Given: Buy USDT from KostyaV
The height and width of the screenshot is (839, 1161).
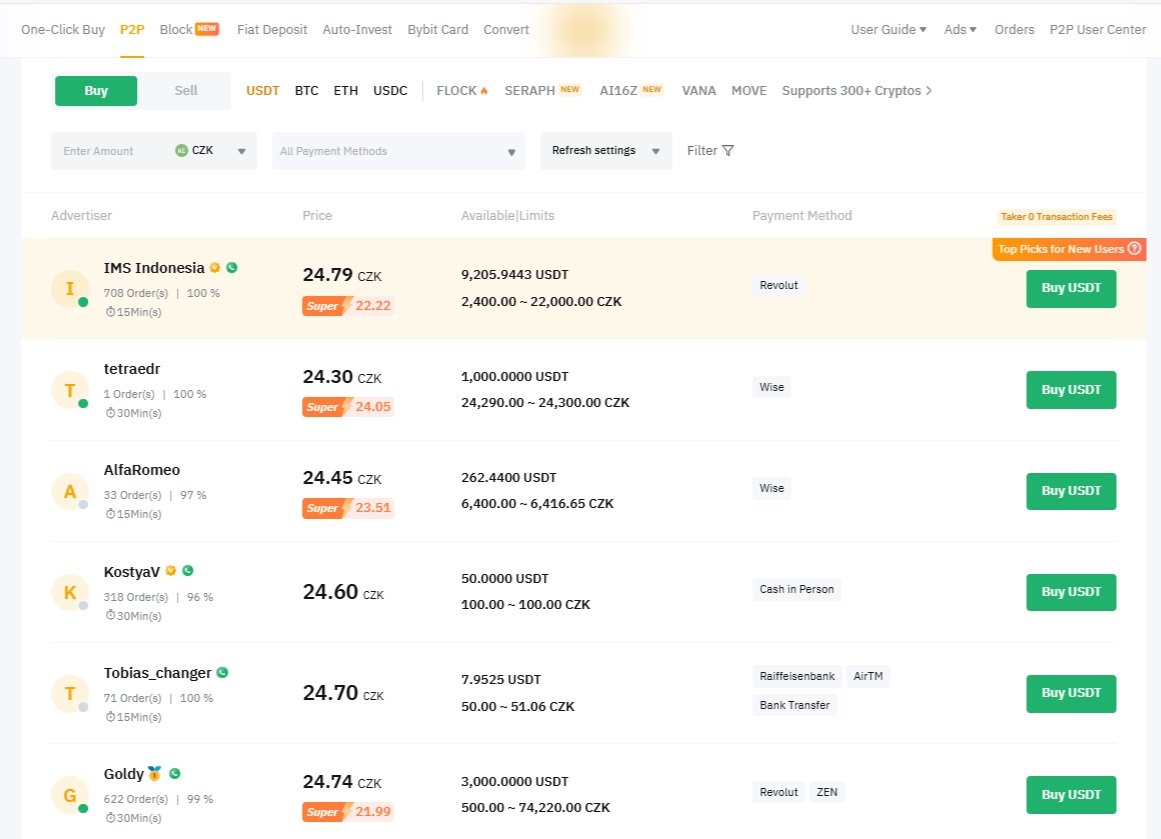Looking at the screenshot, I should coord(1071,592).
